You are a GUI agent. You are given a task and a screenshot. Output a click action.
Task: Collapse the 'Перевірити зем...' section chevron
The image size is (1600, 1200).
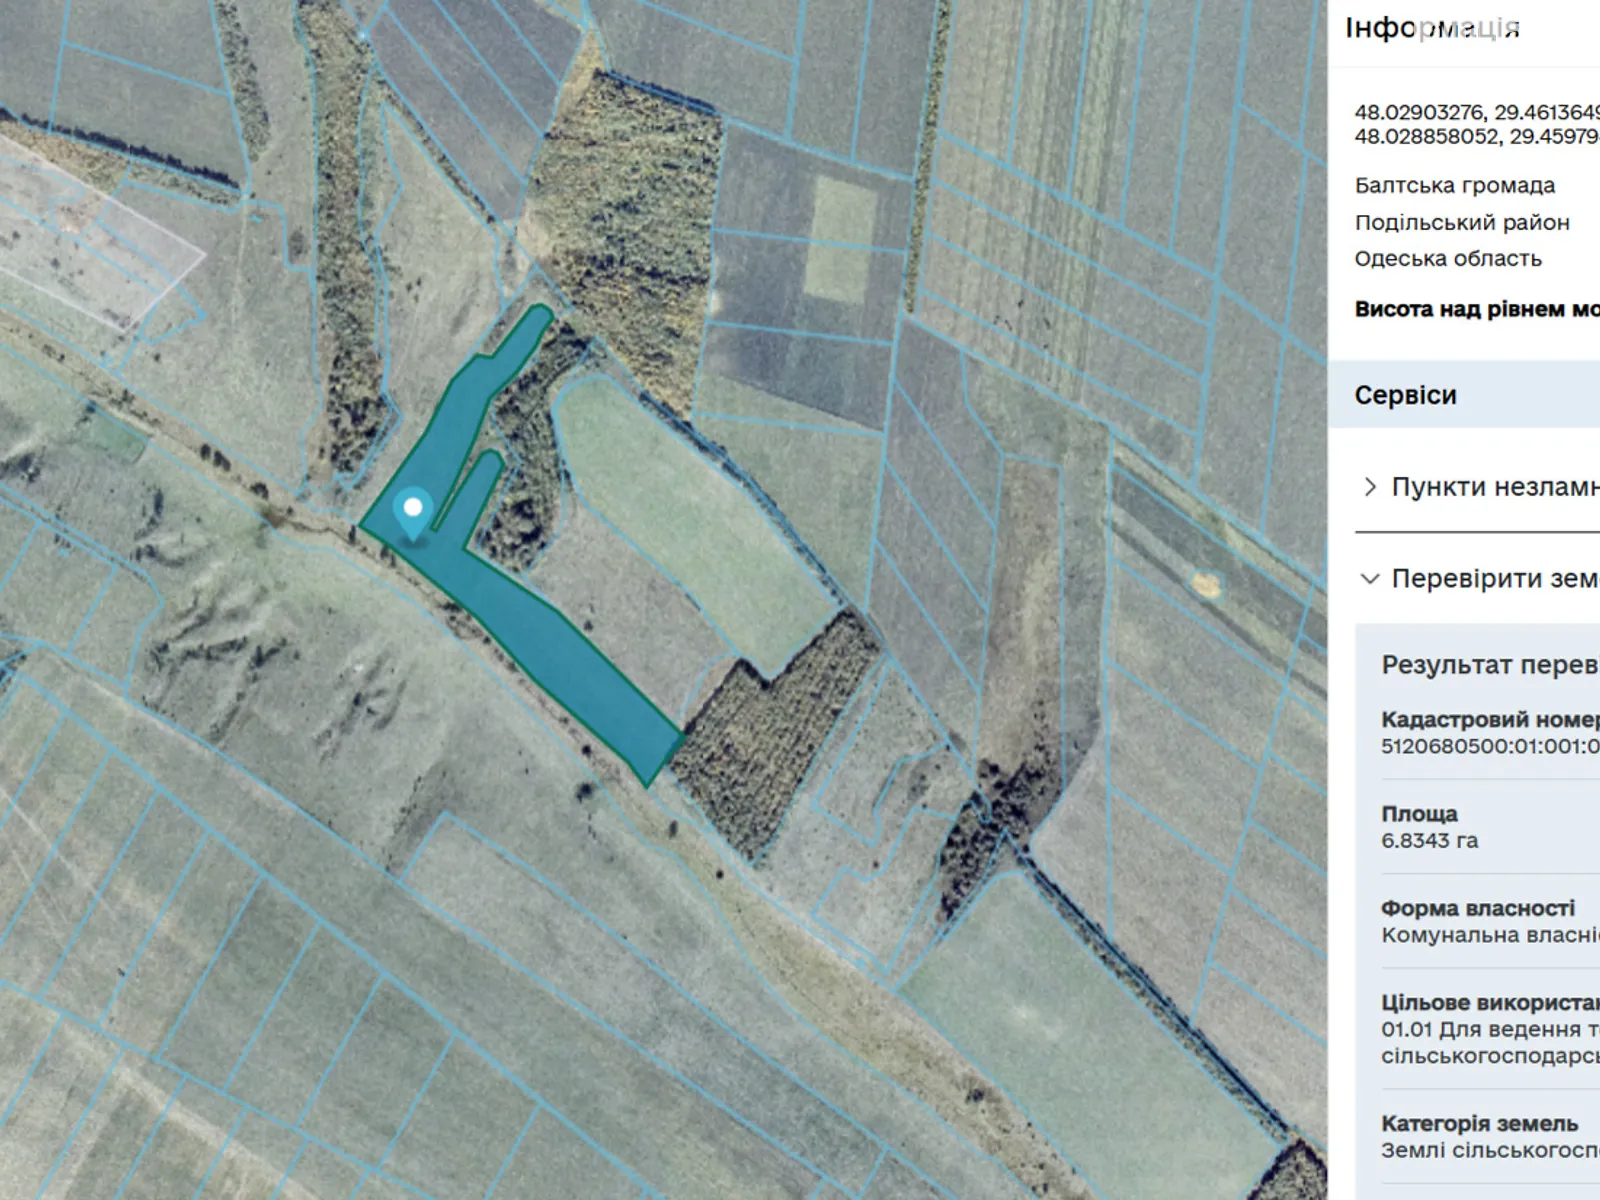point(1370,579)
